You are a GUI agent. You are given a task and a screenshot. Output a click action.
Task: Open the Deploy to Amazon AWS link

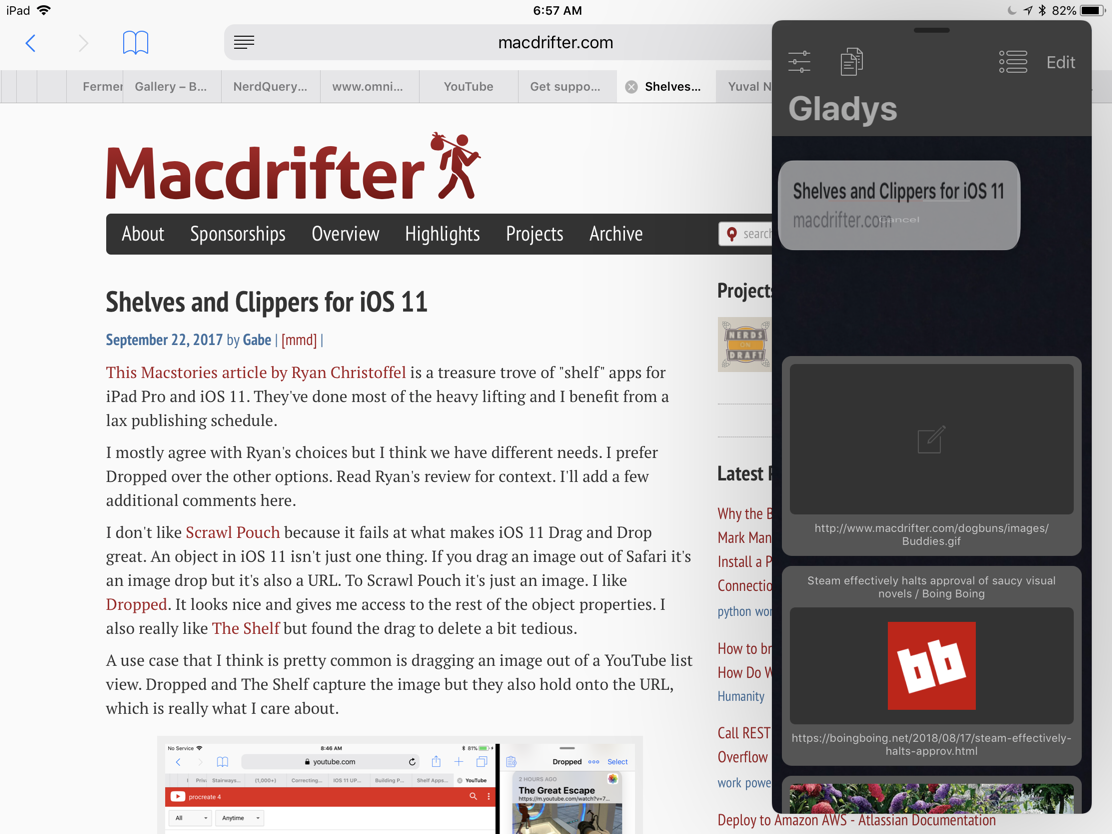(x=857, y=821)
